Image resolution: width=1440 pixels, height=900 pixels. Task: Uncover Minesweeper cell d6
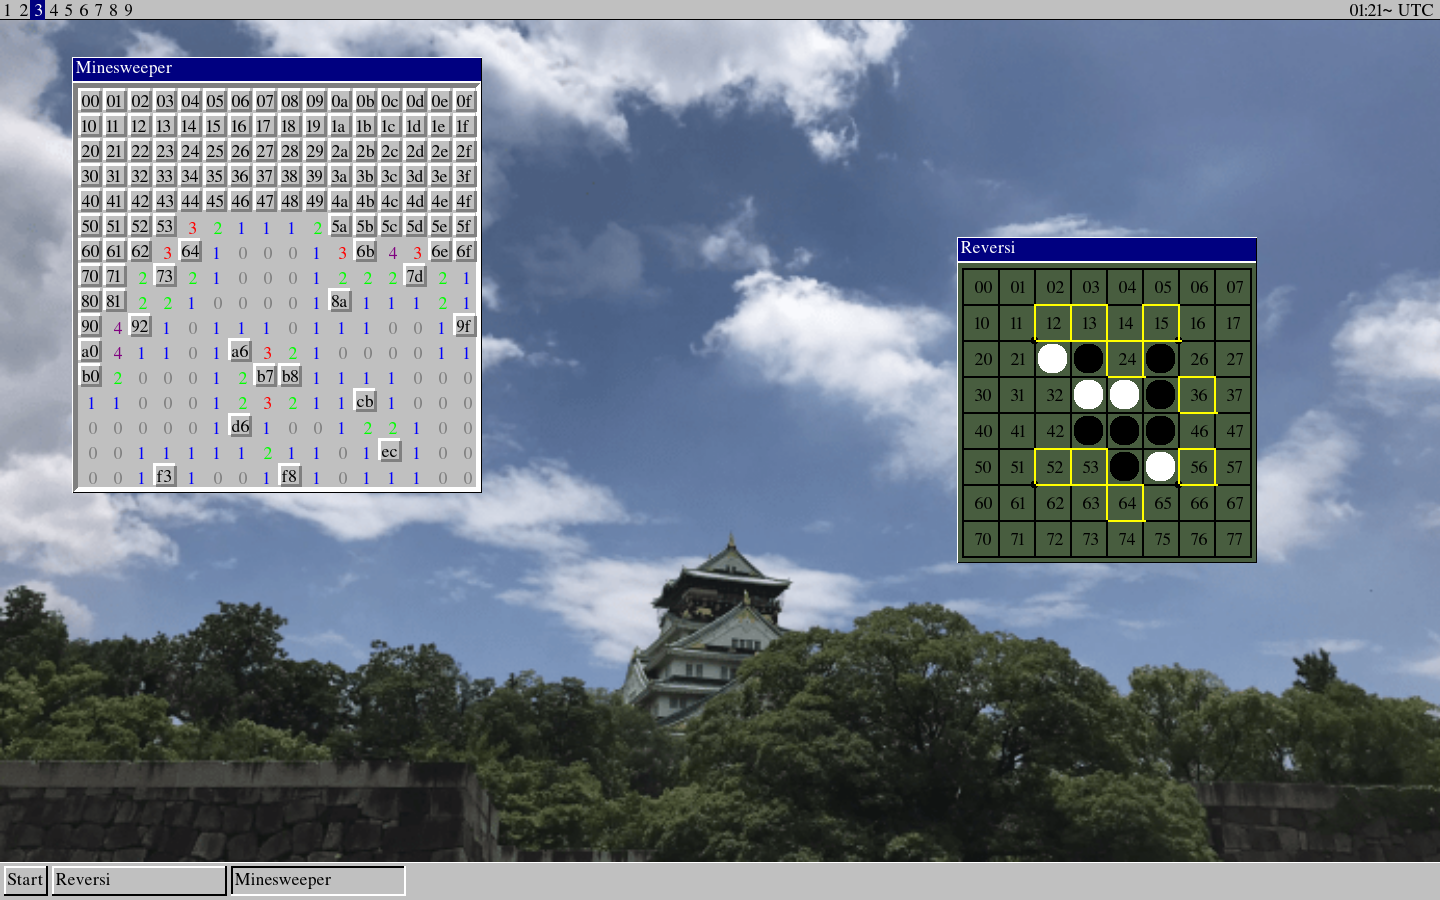click(240, 426)
